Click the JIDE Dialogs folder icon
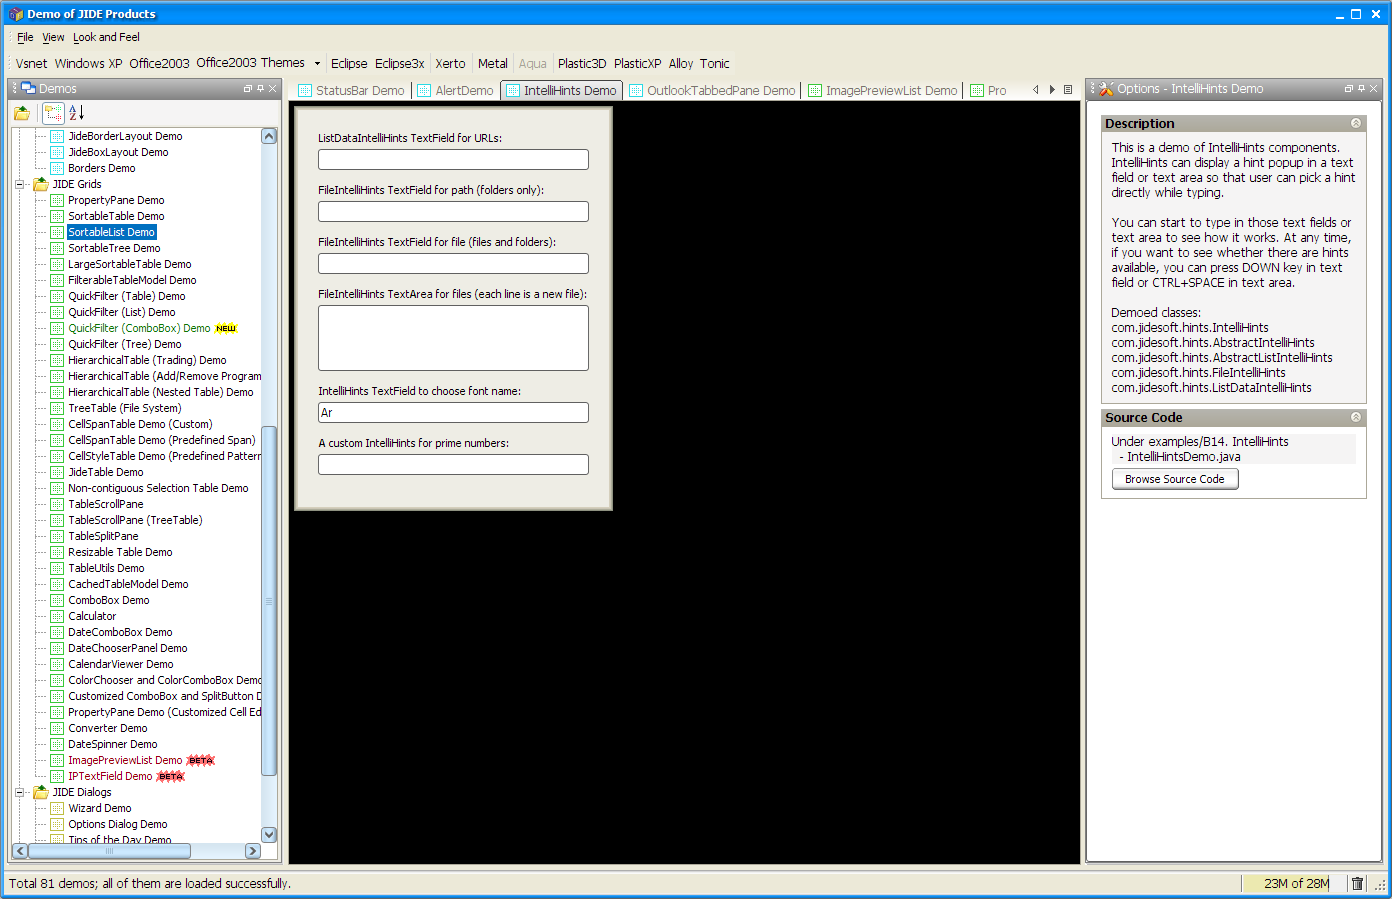The height and width of the screenshot is (899, 1392). pos(41,792)
